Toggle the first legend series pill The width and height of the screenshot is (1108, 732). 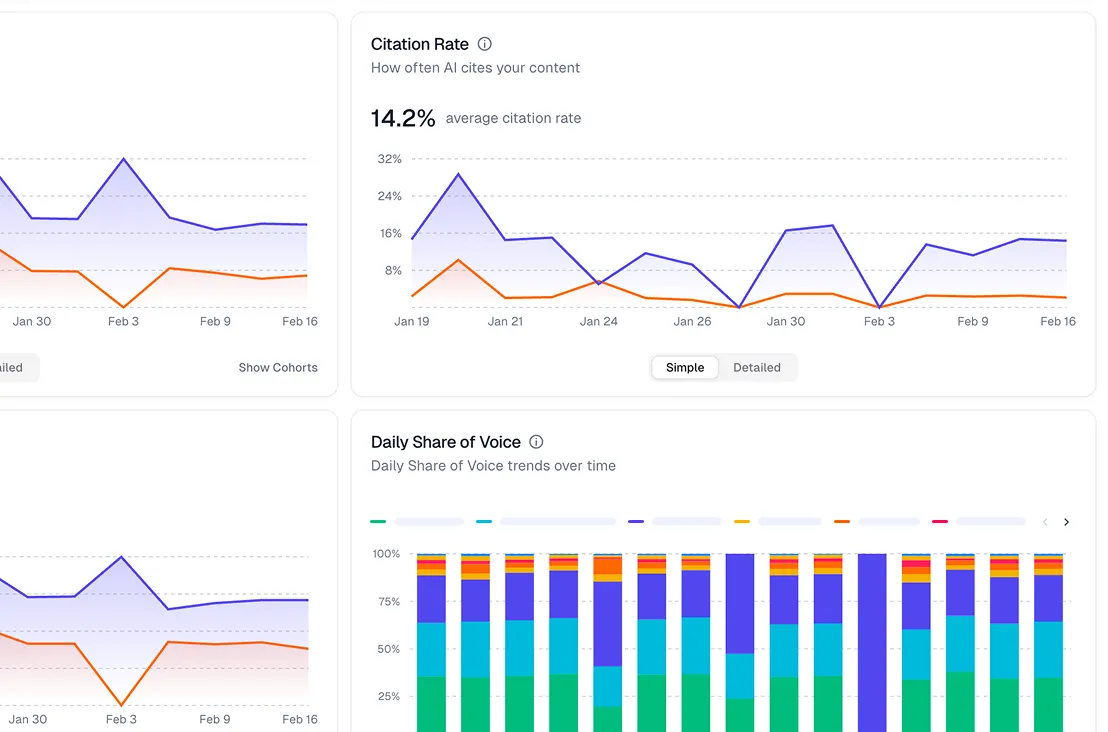(x=428, y=521)
